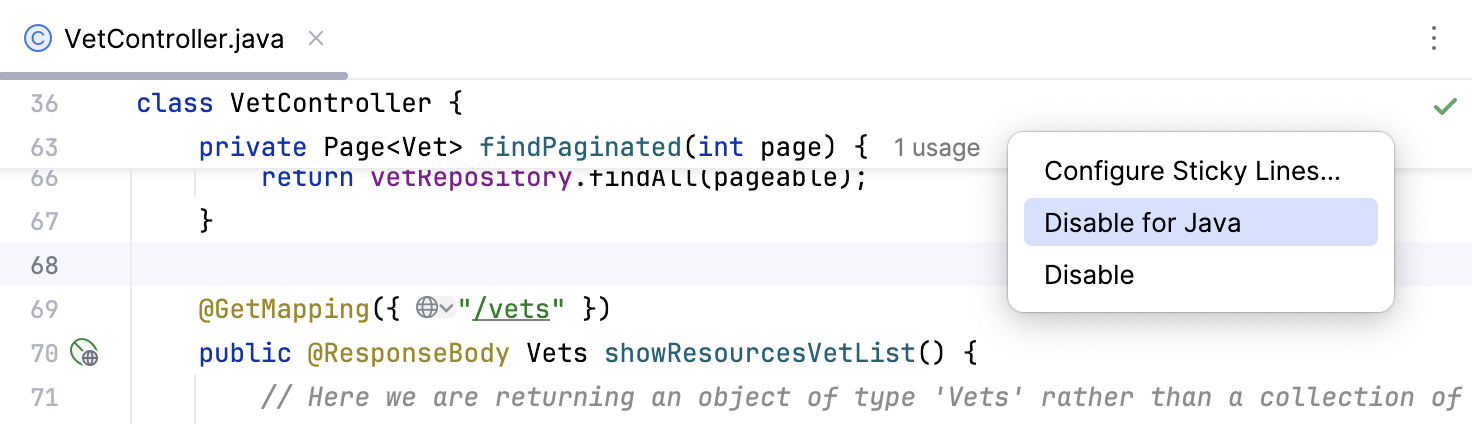The width and height of the screenshot is (1472, 424).
Task: Close the VetController.java tab
Action: [x=316, y=39]
